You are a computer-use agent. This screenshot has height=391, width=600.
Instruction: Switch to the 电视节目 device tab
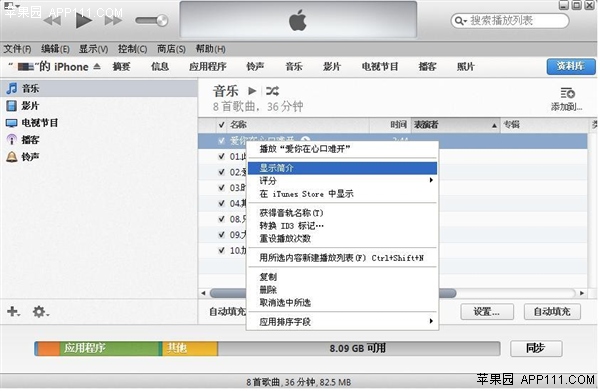tap(380, 67)
